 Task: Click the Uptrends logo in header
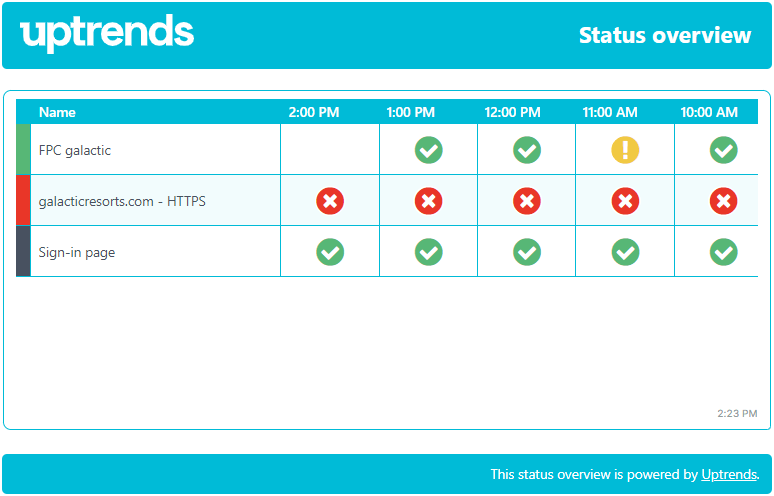pyautogui.click(x=107, y=34)
